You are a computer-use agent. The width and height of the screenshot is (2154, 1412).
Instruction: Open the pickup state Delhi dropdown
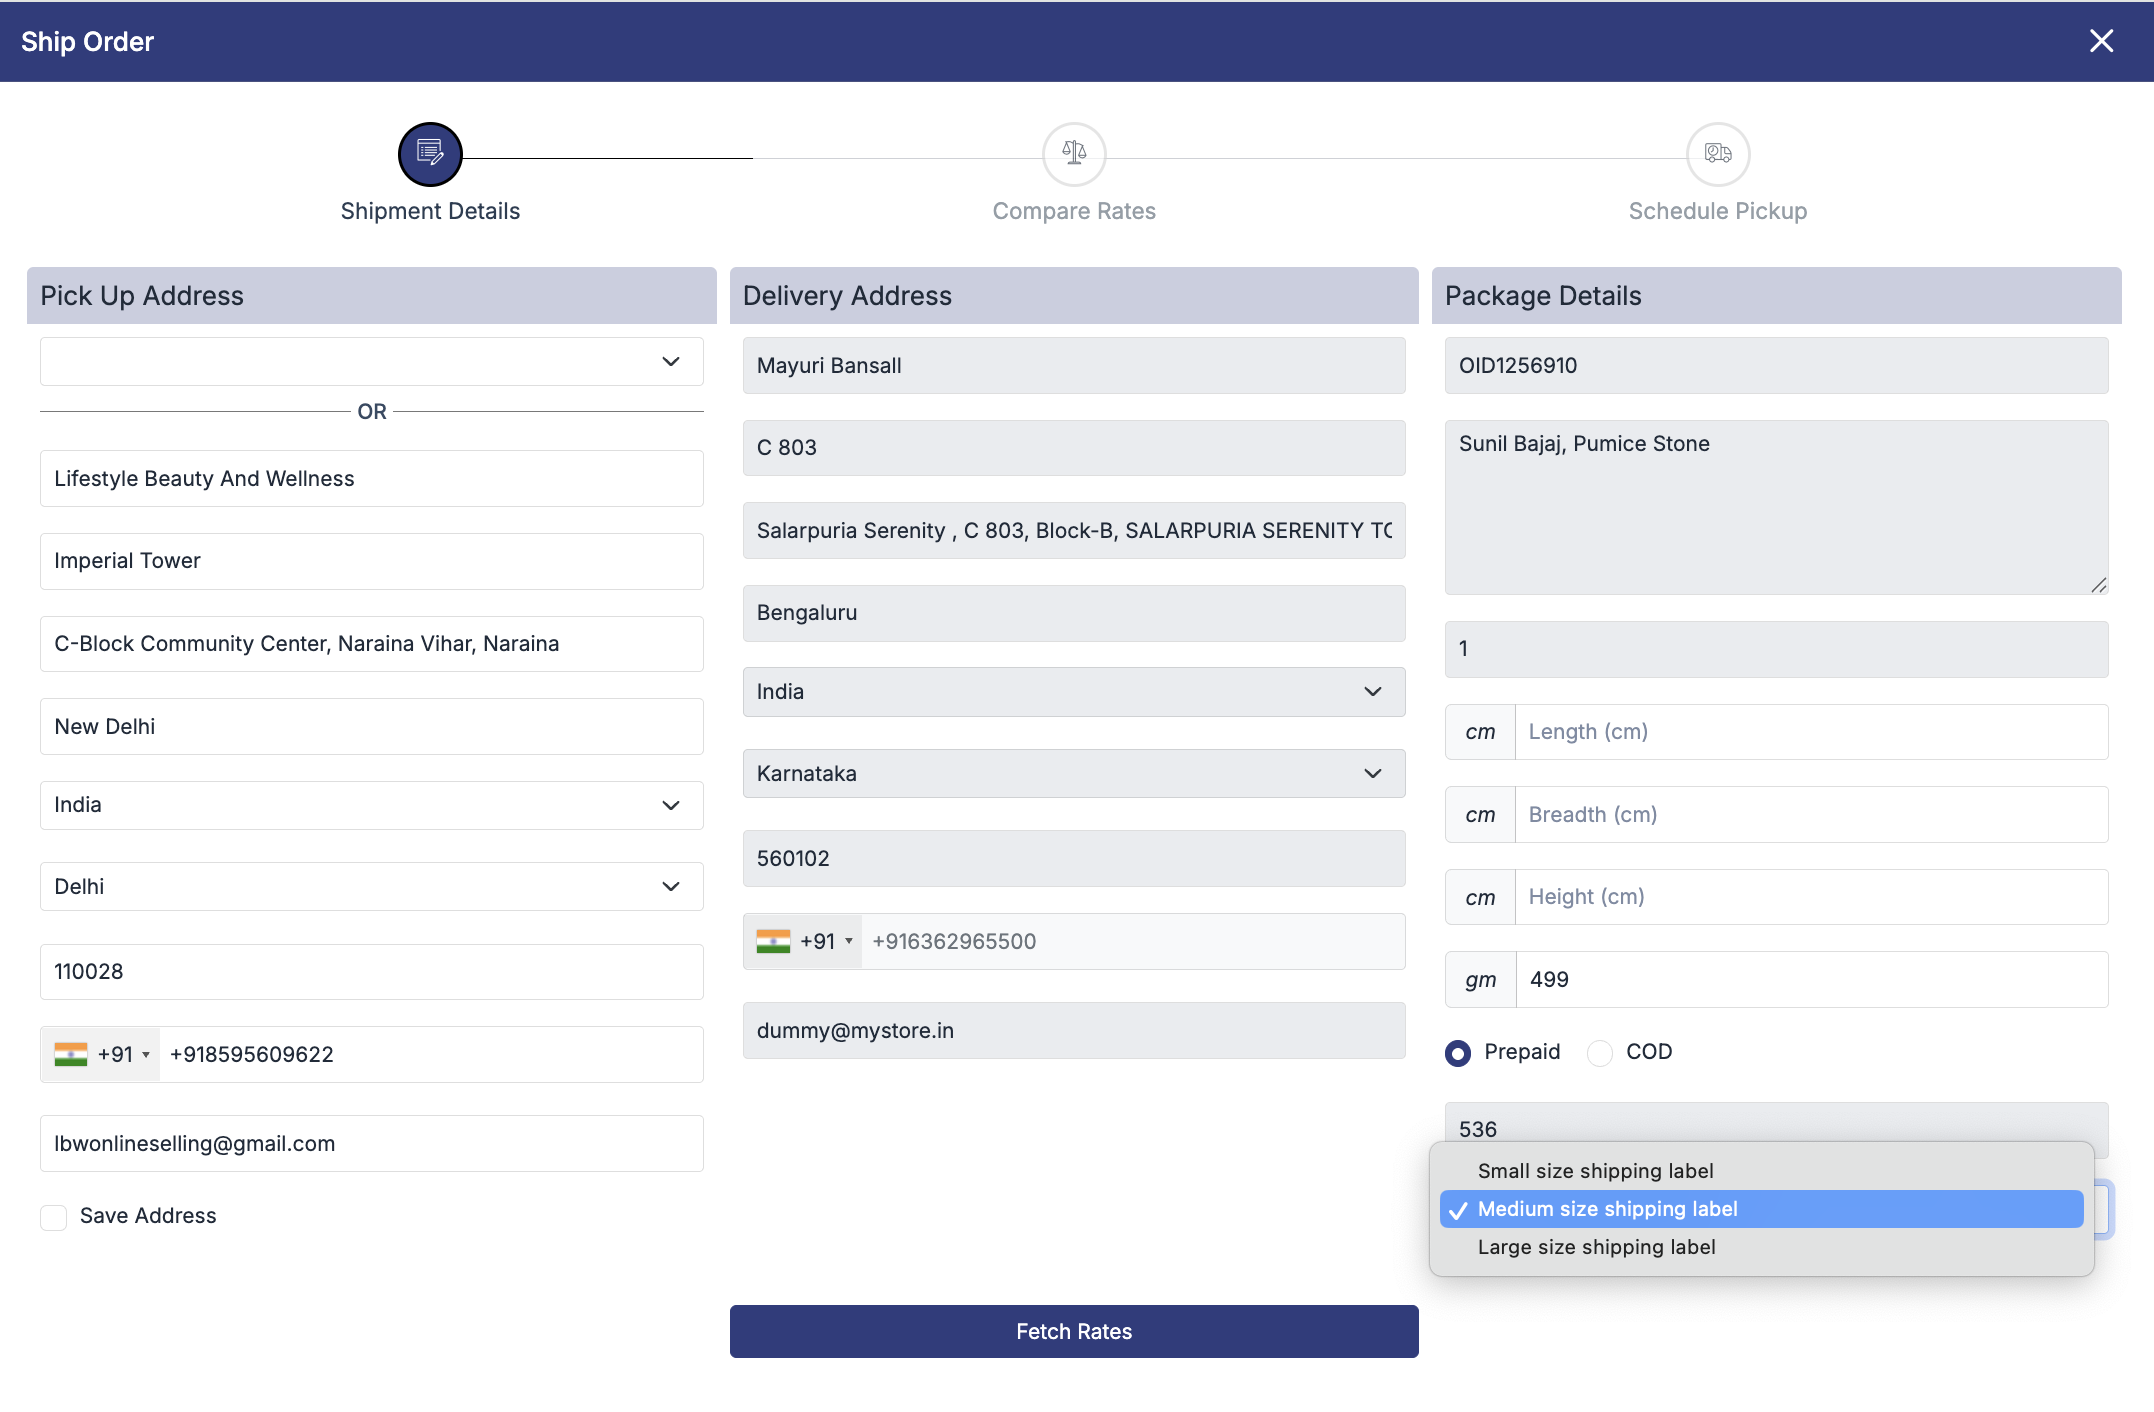tap(371, 887)
